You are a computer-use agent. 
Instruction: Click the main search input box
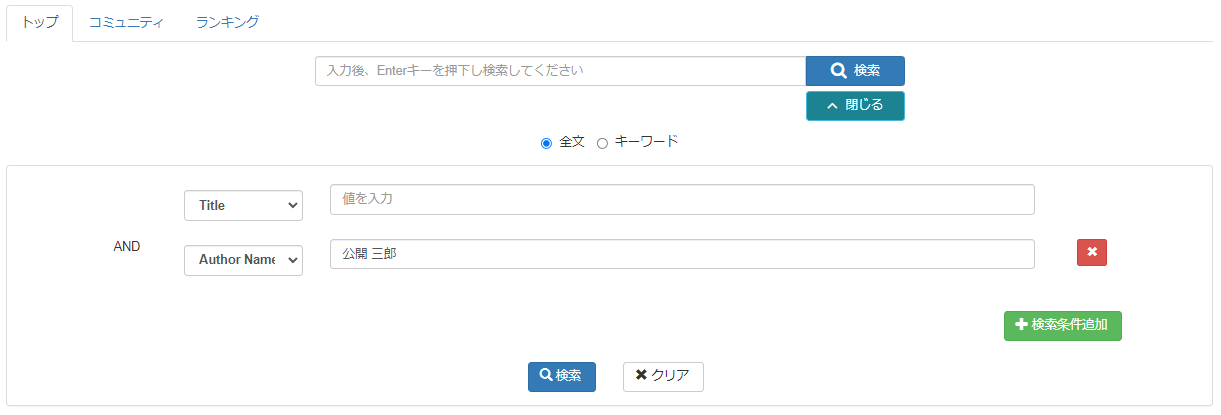click(560, 71)
